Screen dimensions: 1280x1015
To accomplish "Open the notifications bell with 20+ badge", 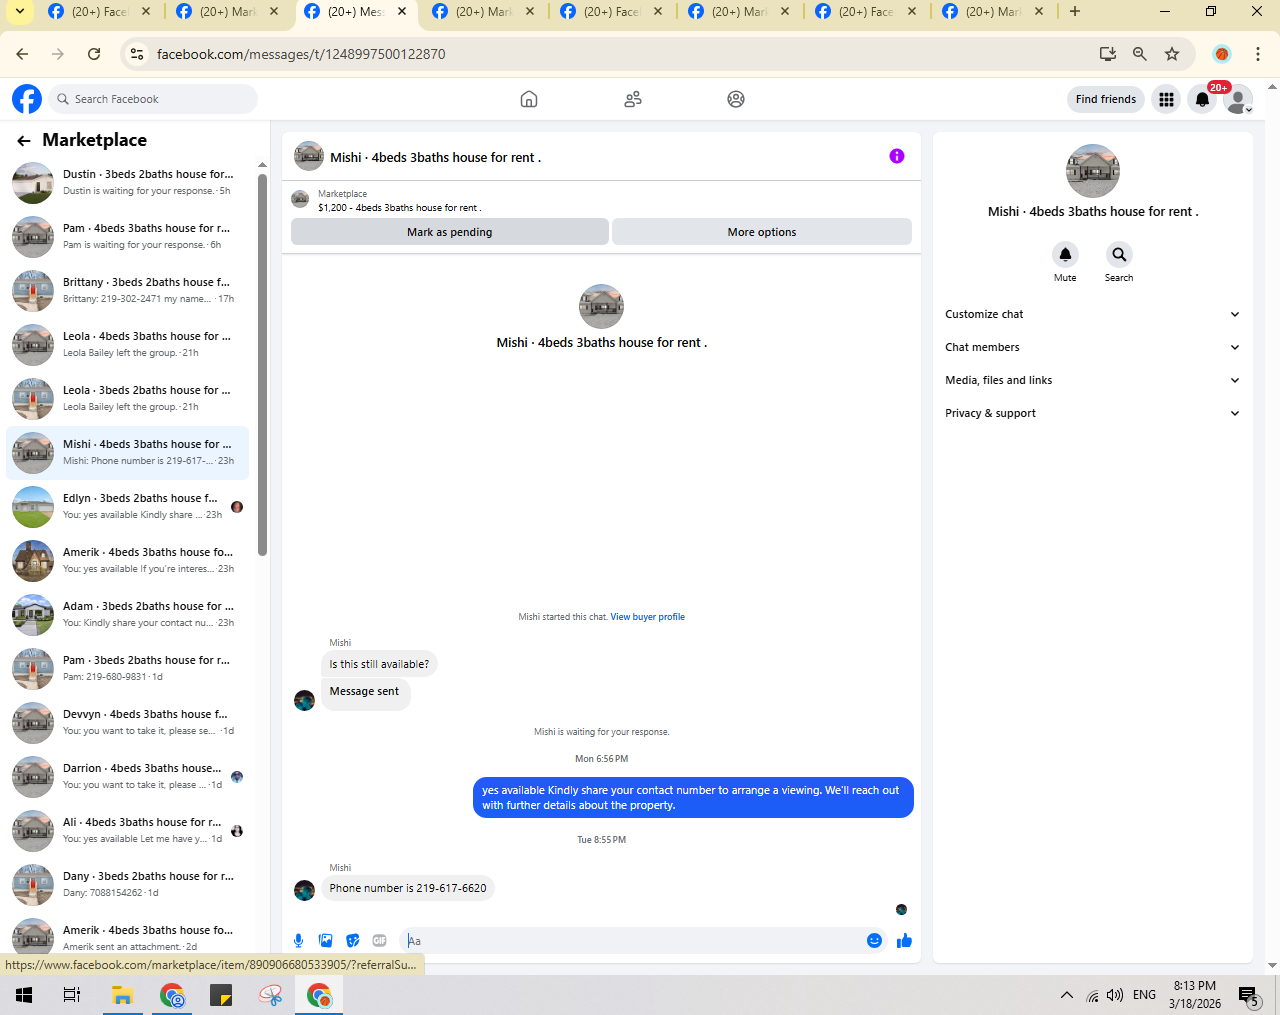I will pos(1203,99).
